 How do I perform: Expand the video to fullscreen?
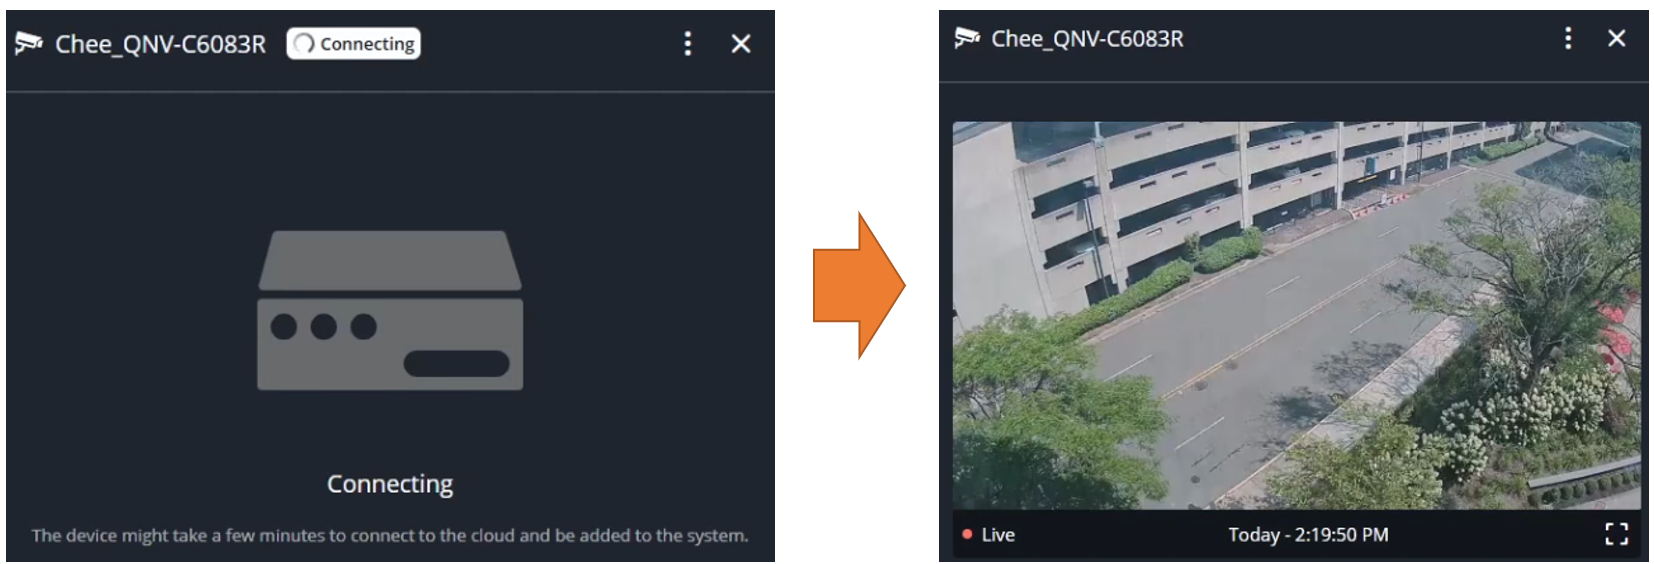(x=1616, y=534)
